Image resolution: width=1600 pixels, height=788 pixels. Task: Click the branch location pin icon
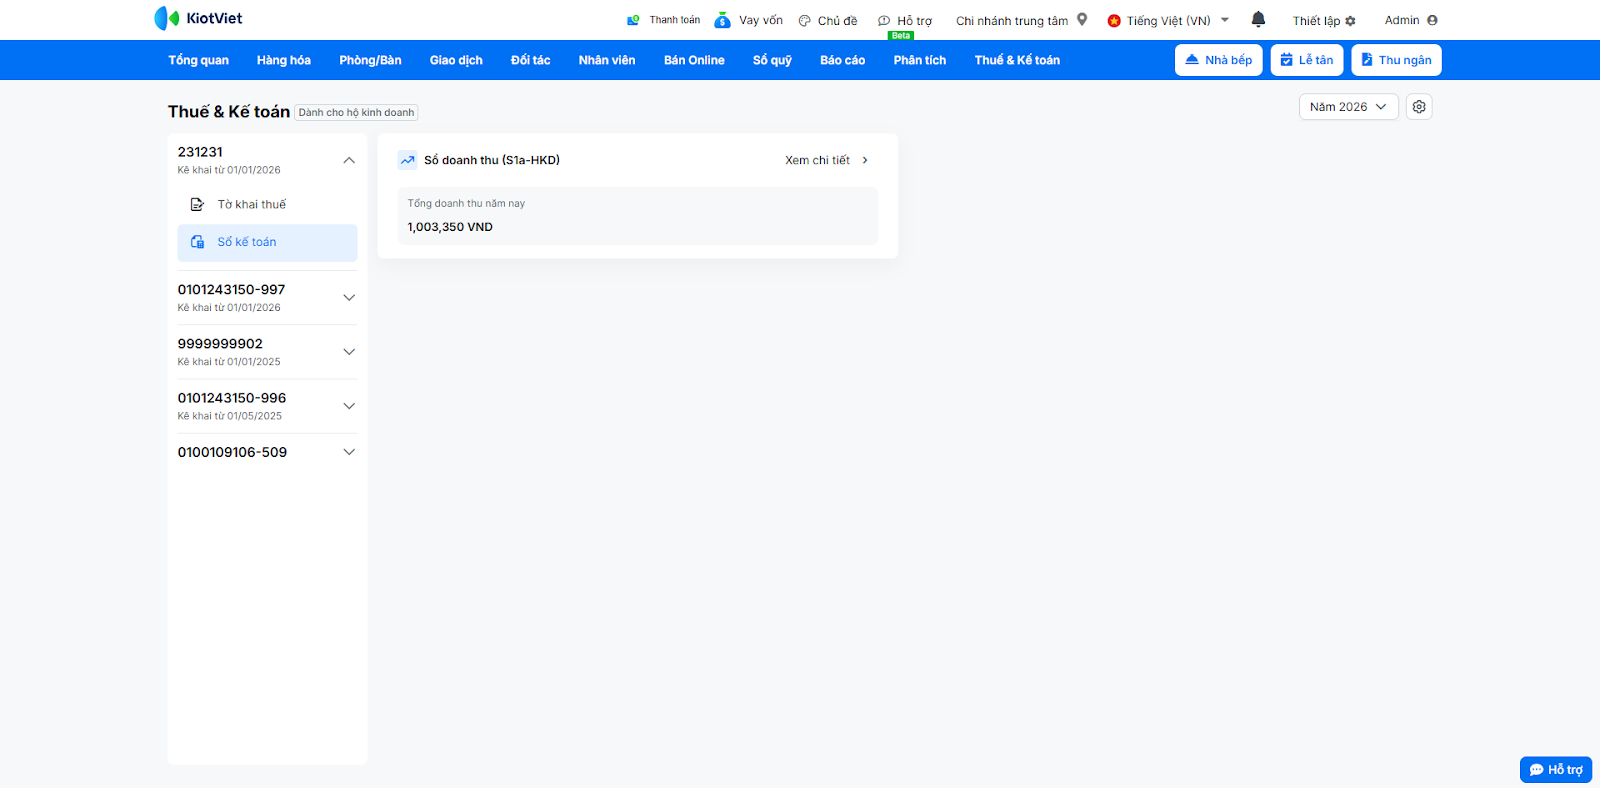tap(1082, 19)
